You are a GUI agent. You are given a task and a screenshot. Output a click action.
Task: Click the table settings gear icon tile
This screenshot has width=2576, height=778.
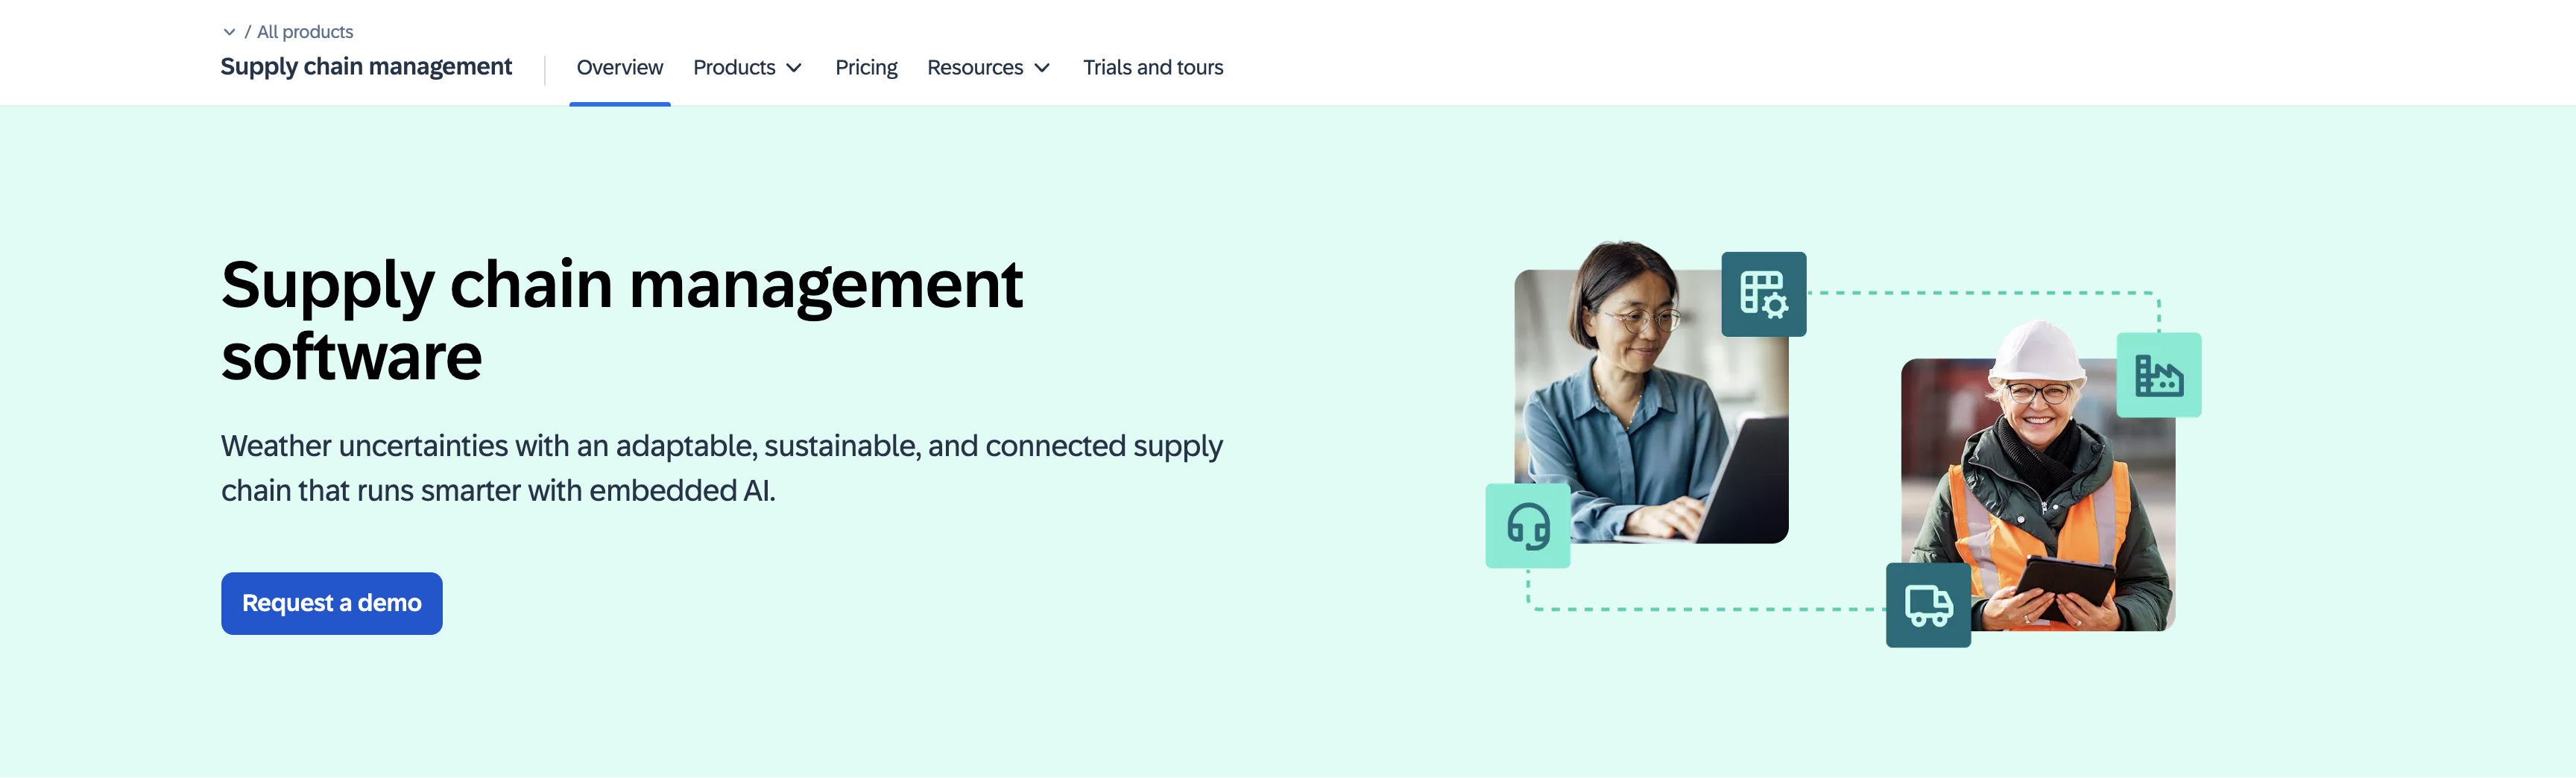click(x=1763, y=294)
